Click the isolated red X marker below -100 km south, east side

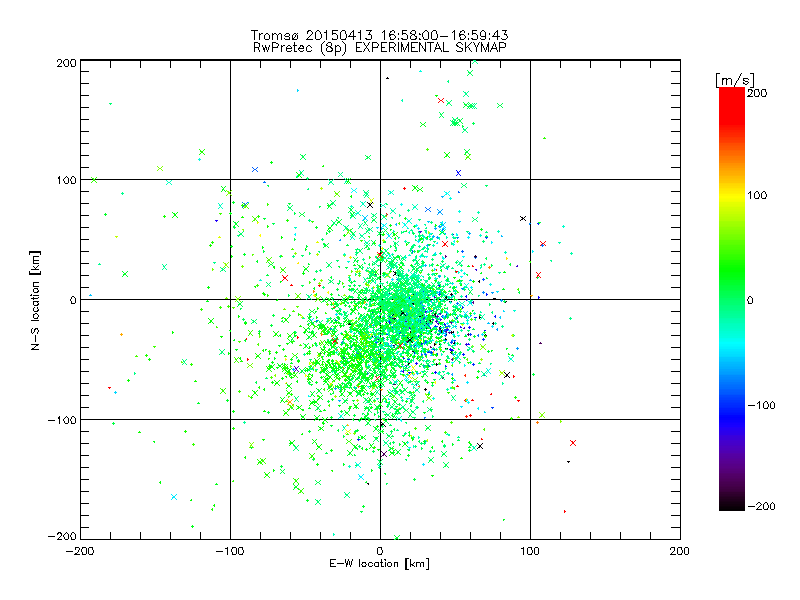pyautogui.click(x=572, y=443)
